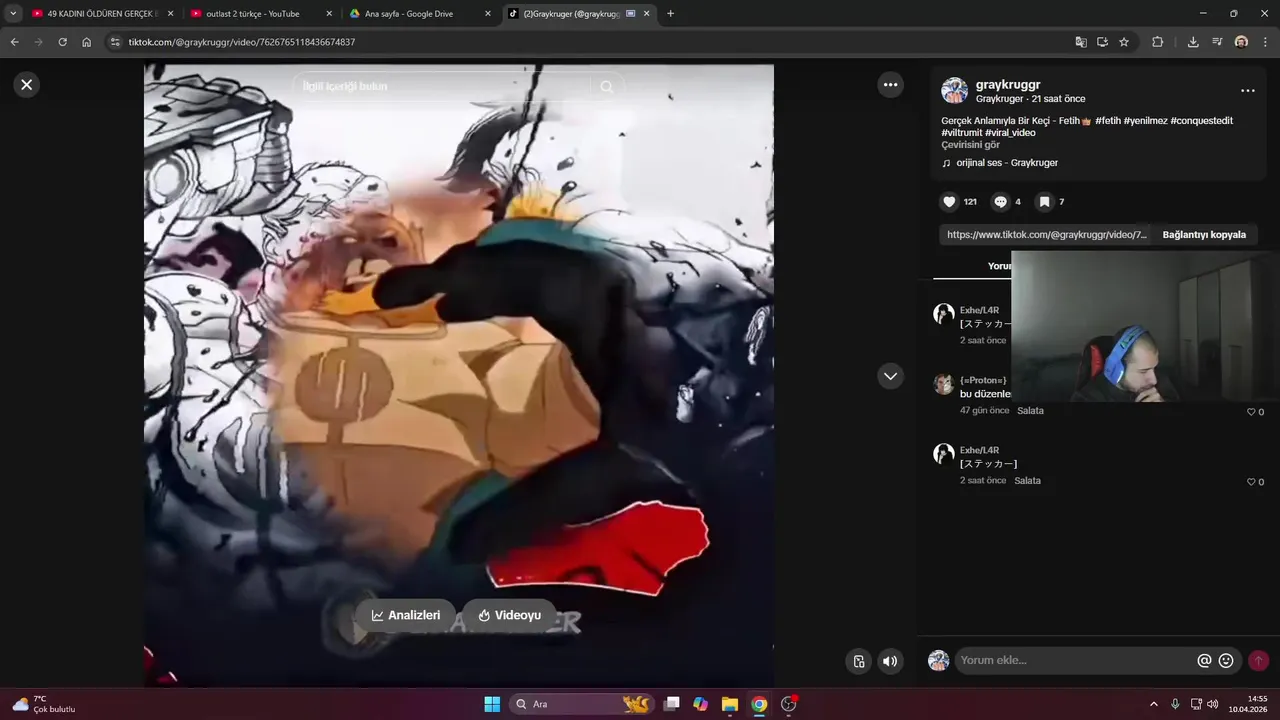Open Chrome extensions puzzle icon
The width and height of the screenshot is (1280, 720).
pos(1158,42)
